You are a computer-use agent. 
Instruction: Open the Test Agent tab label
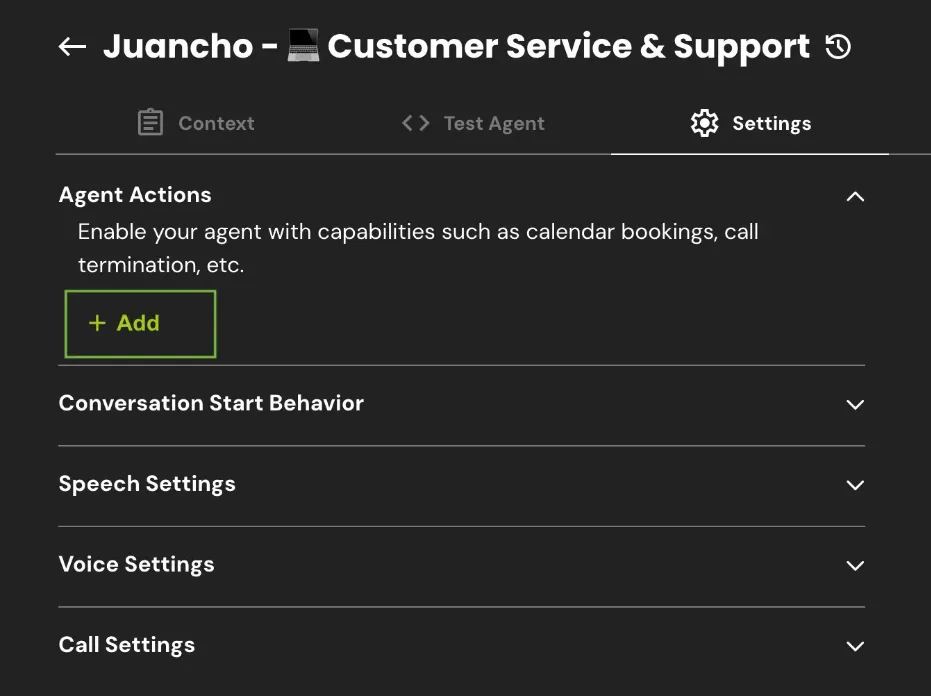(x=494, y=123)
